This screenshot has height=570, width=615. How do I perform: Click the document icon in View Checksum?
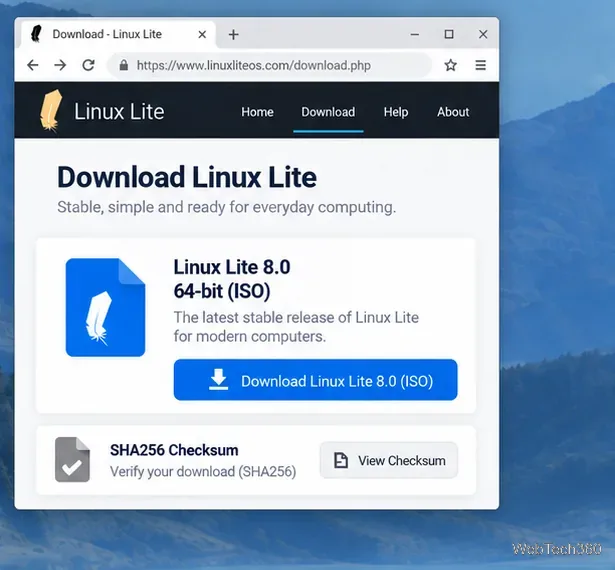click(340, 460)
